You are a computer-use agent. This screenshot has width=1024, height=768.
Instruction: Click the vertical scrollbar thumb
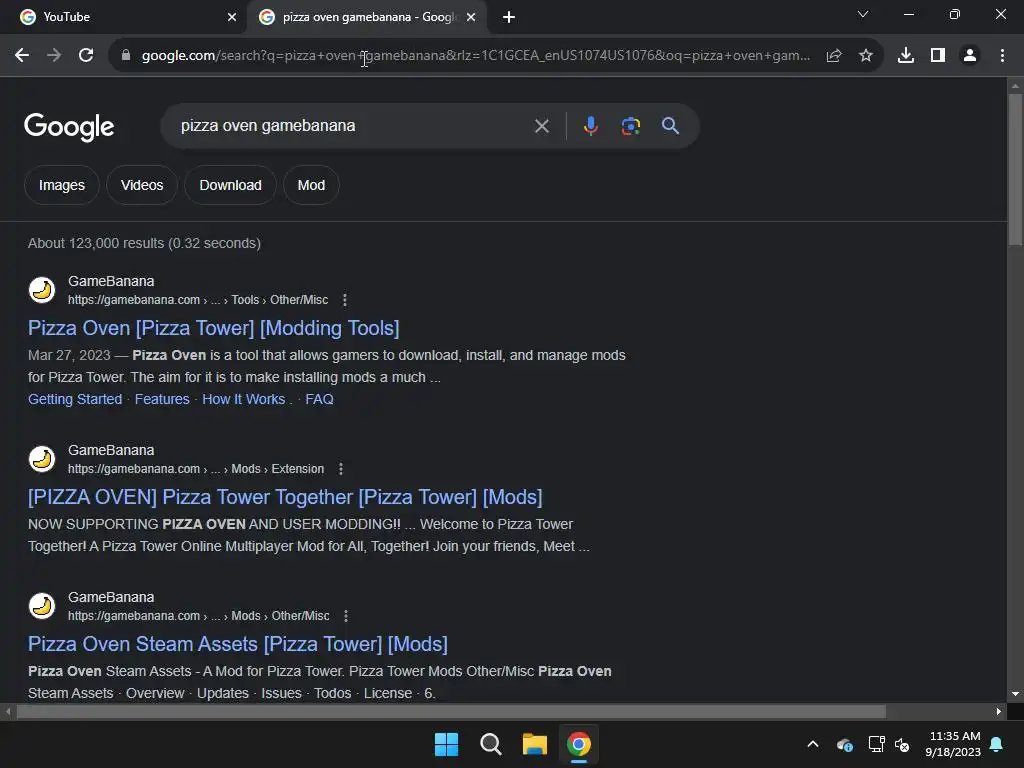[x=1015, y=170]
